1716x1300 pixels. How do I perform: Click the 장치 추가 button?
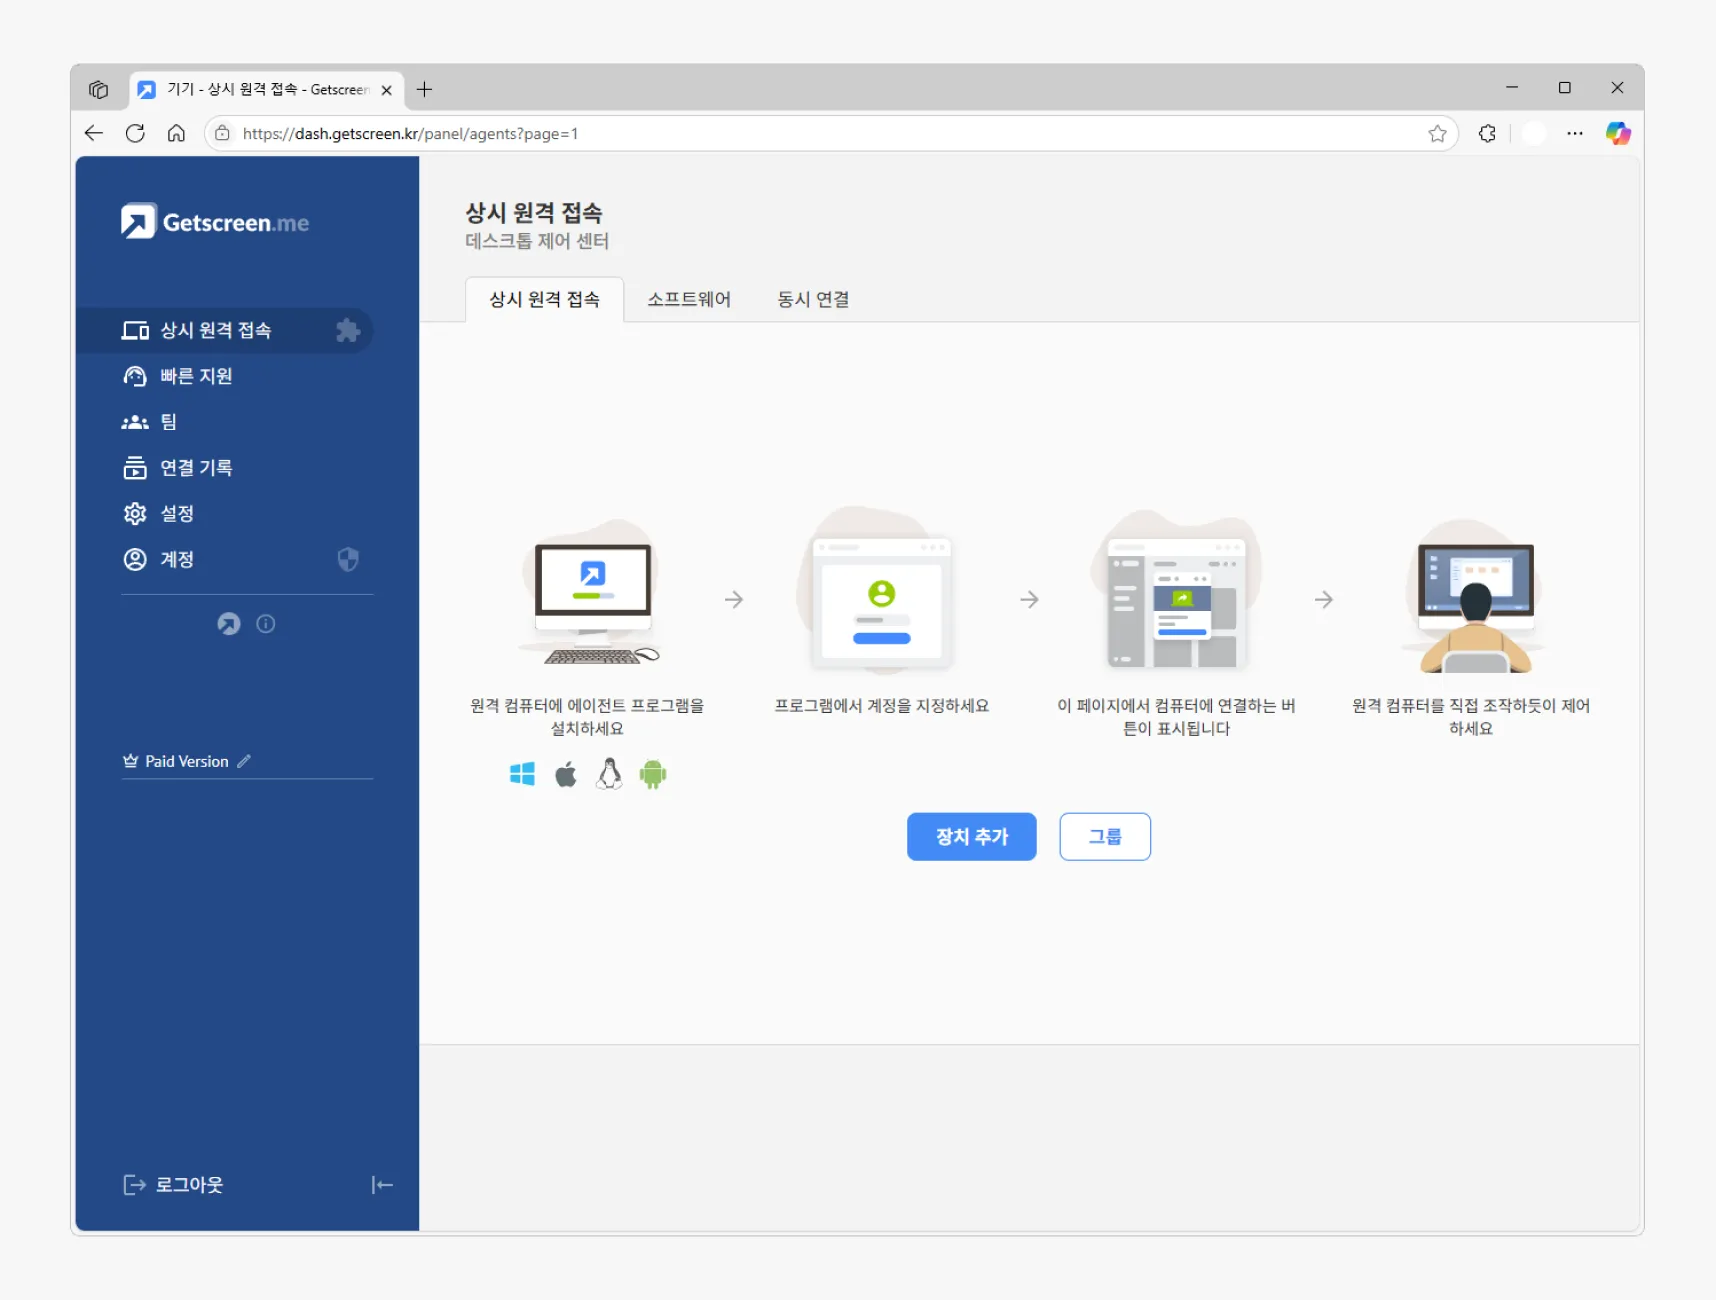pos(971,837)
